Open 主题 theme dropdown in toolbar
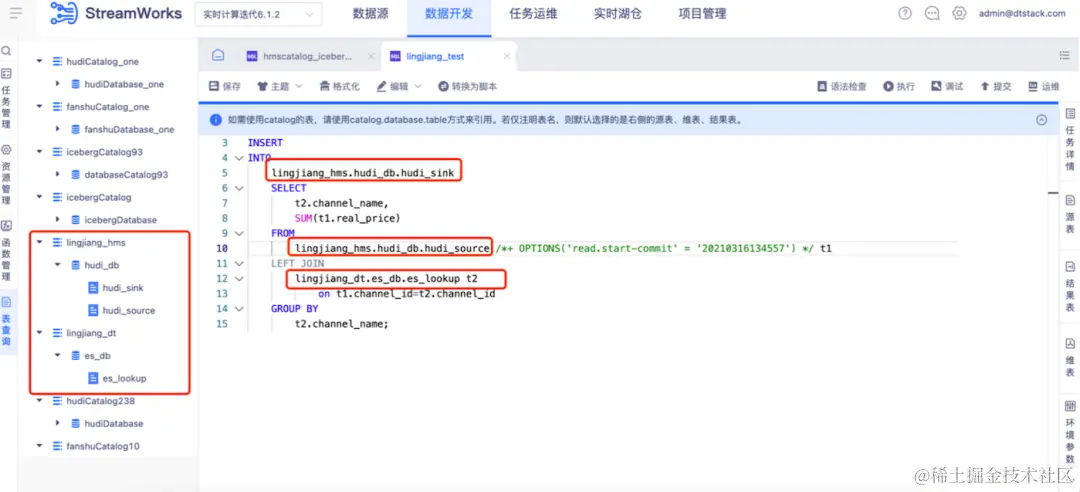The image size is (1080, 492). tap(280, 87)
